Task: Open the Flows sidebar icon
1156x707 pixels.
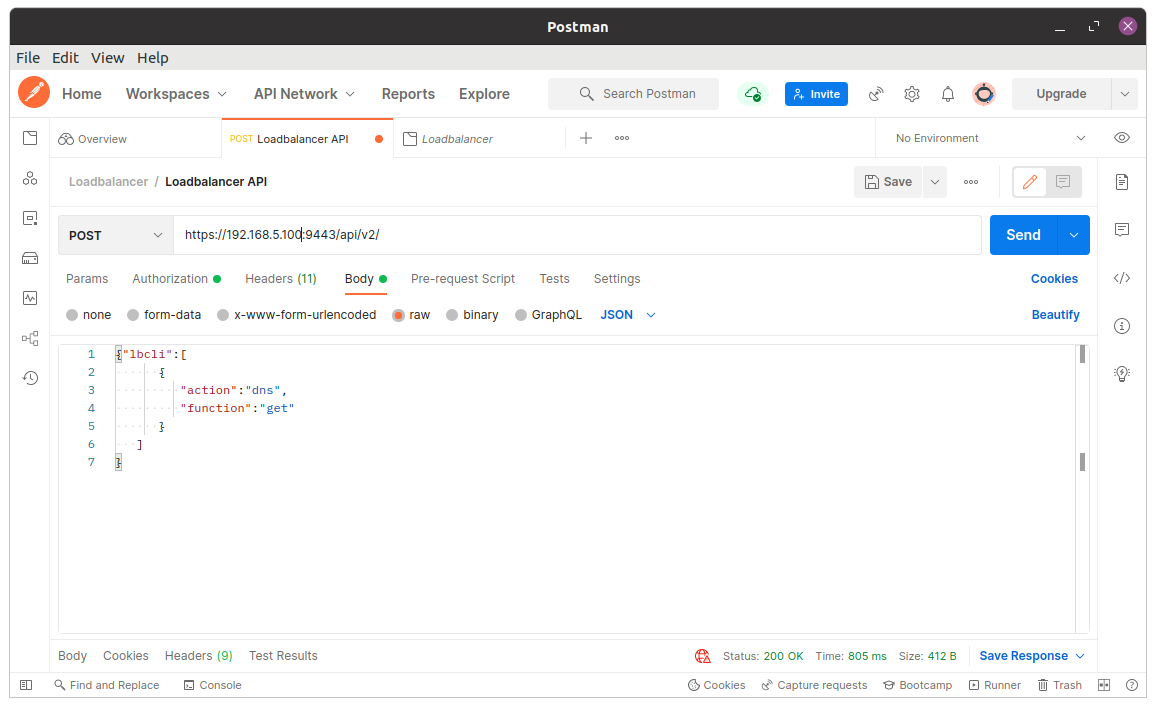Action: pyautogui.click(x=29, y=338)
